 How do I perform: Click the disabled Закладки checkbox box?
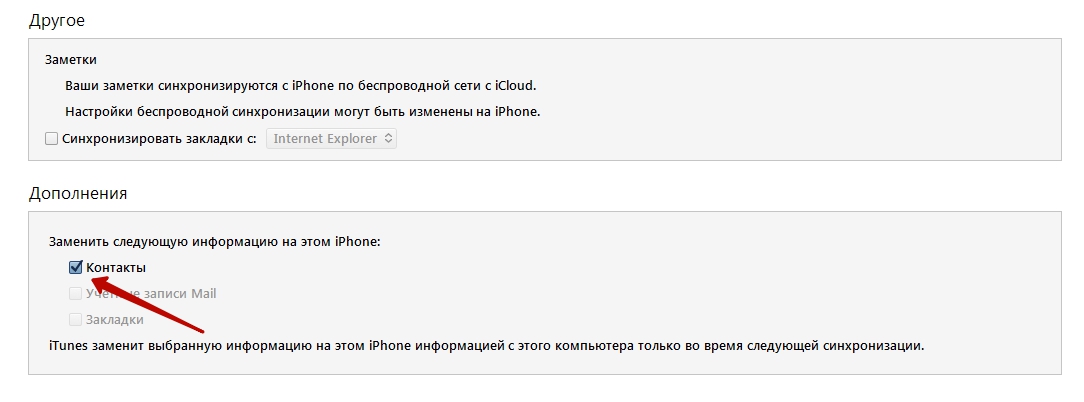point(75,320)
